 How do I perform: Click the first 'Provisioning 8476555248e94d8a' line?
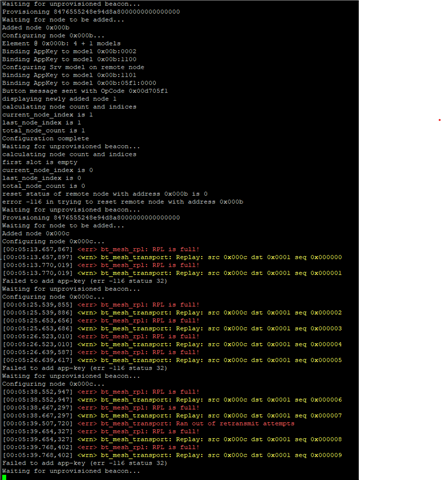(x=91, y=12)
